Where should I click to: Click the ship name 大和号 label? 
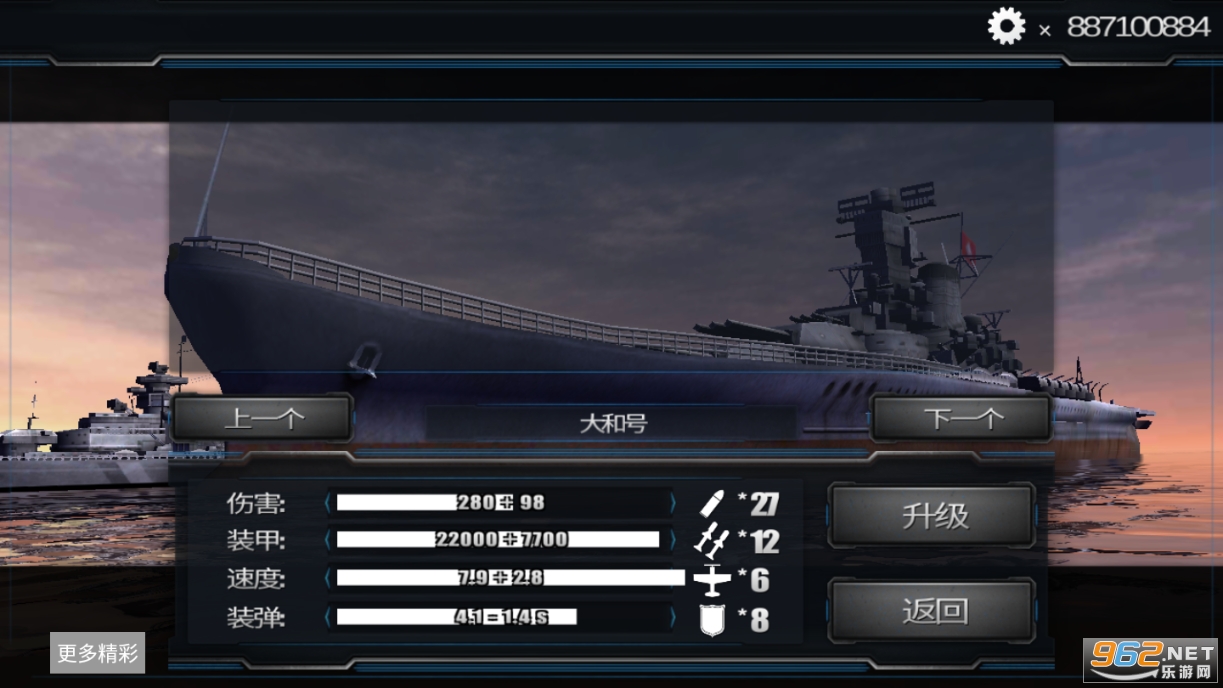click(x=613, y=423)
